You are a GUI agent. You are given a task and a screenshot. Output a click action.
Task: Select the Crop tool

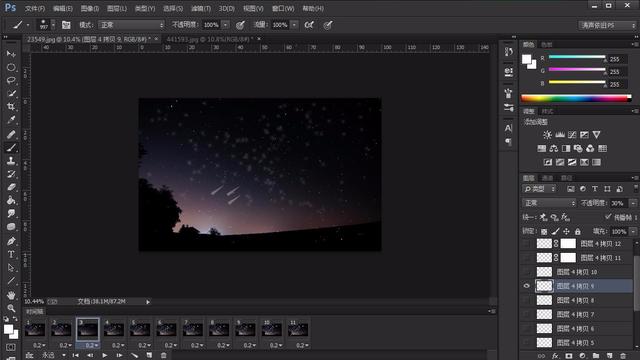click(x=11, y=107)
